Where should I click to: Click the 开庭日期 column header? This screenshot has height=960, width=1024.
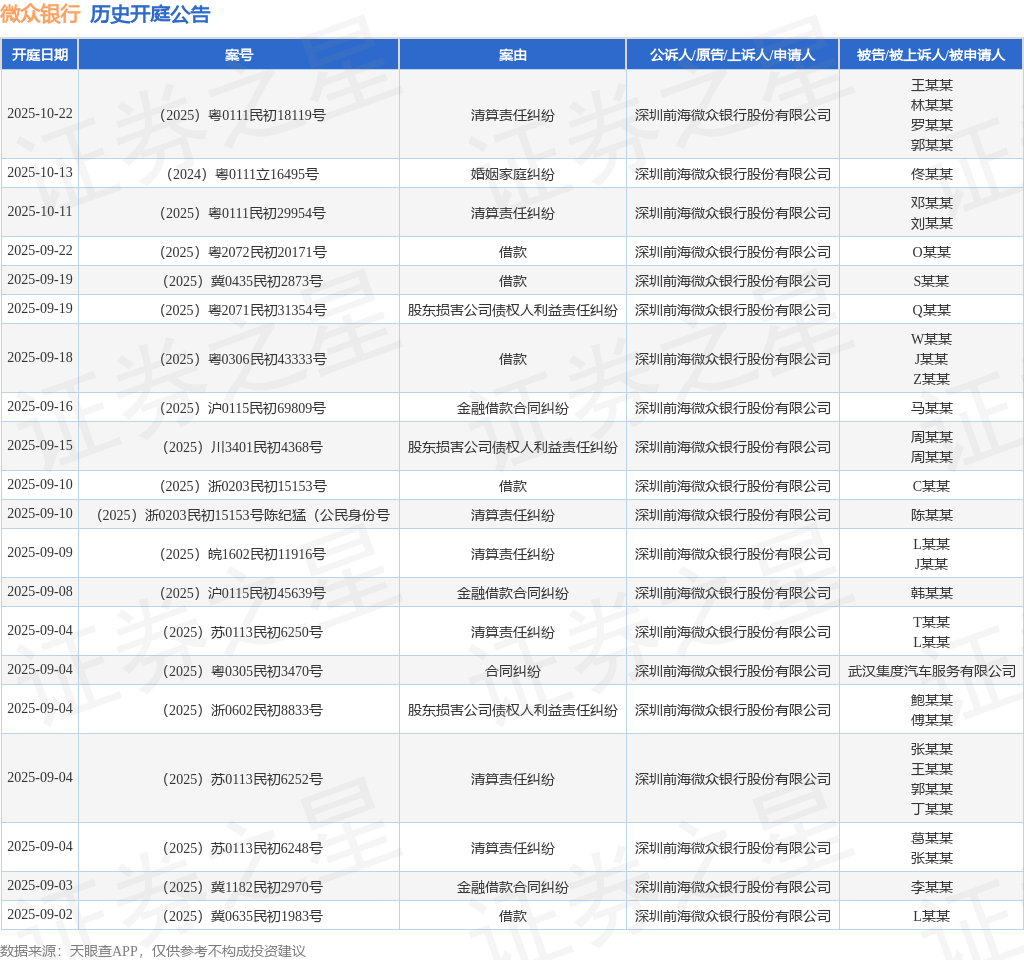[x=40, y=55]
